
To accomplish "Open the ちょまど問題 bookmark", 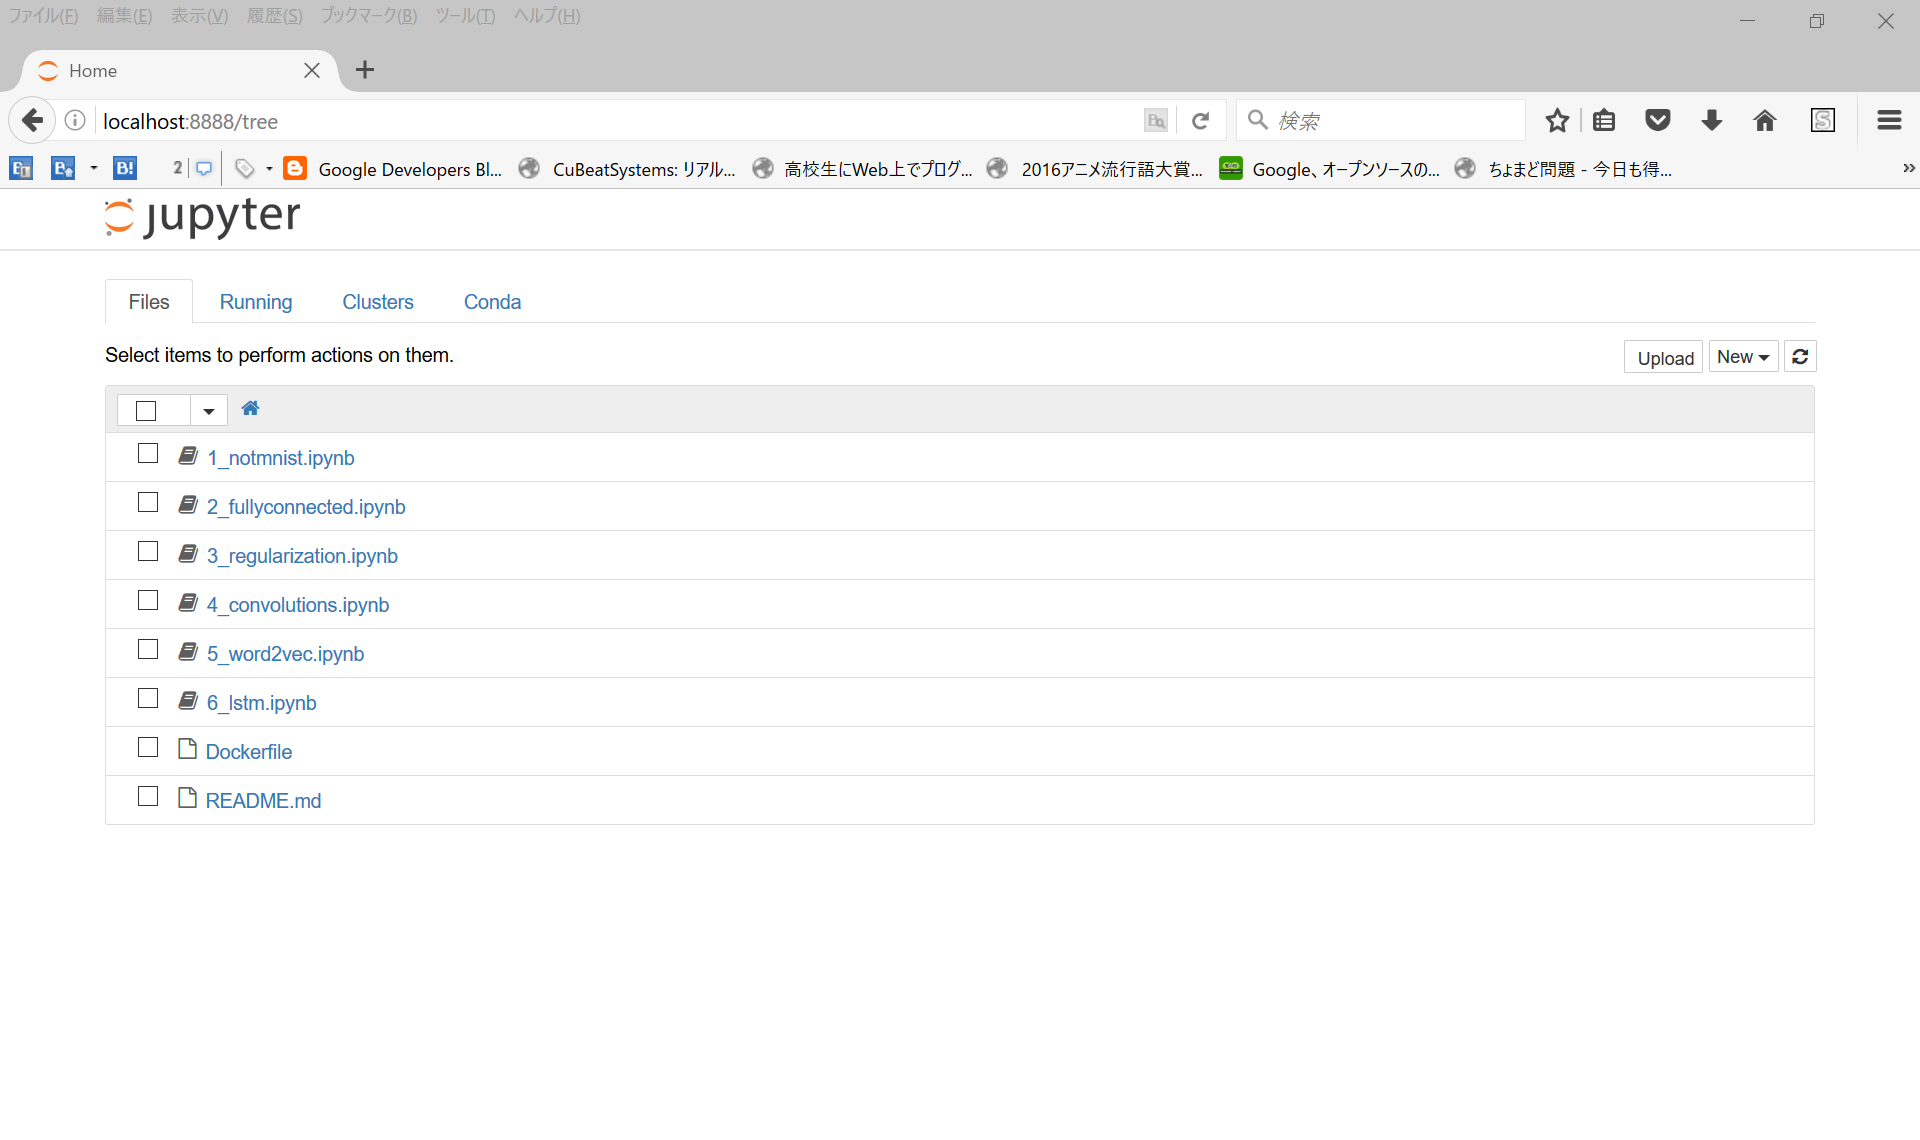I will tap(1564, 169).
